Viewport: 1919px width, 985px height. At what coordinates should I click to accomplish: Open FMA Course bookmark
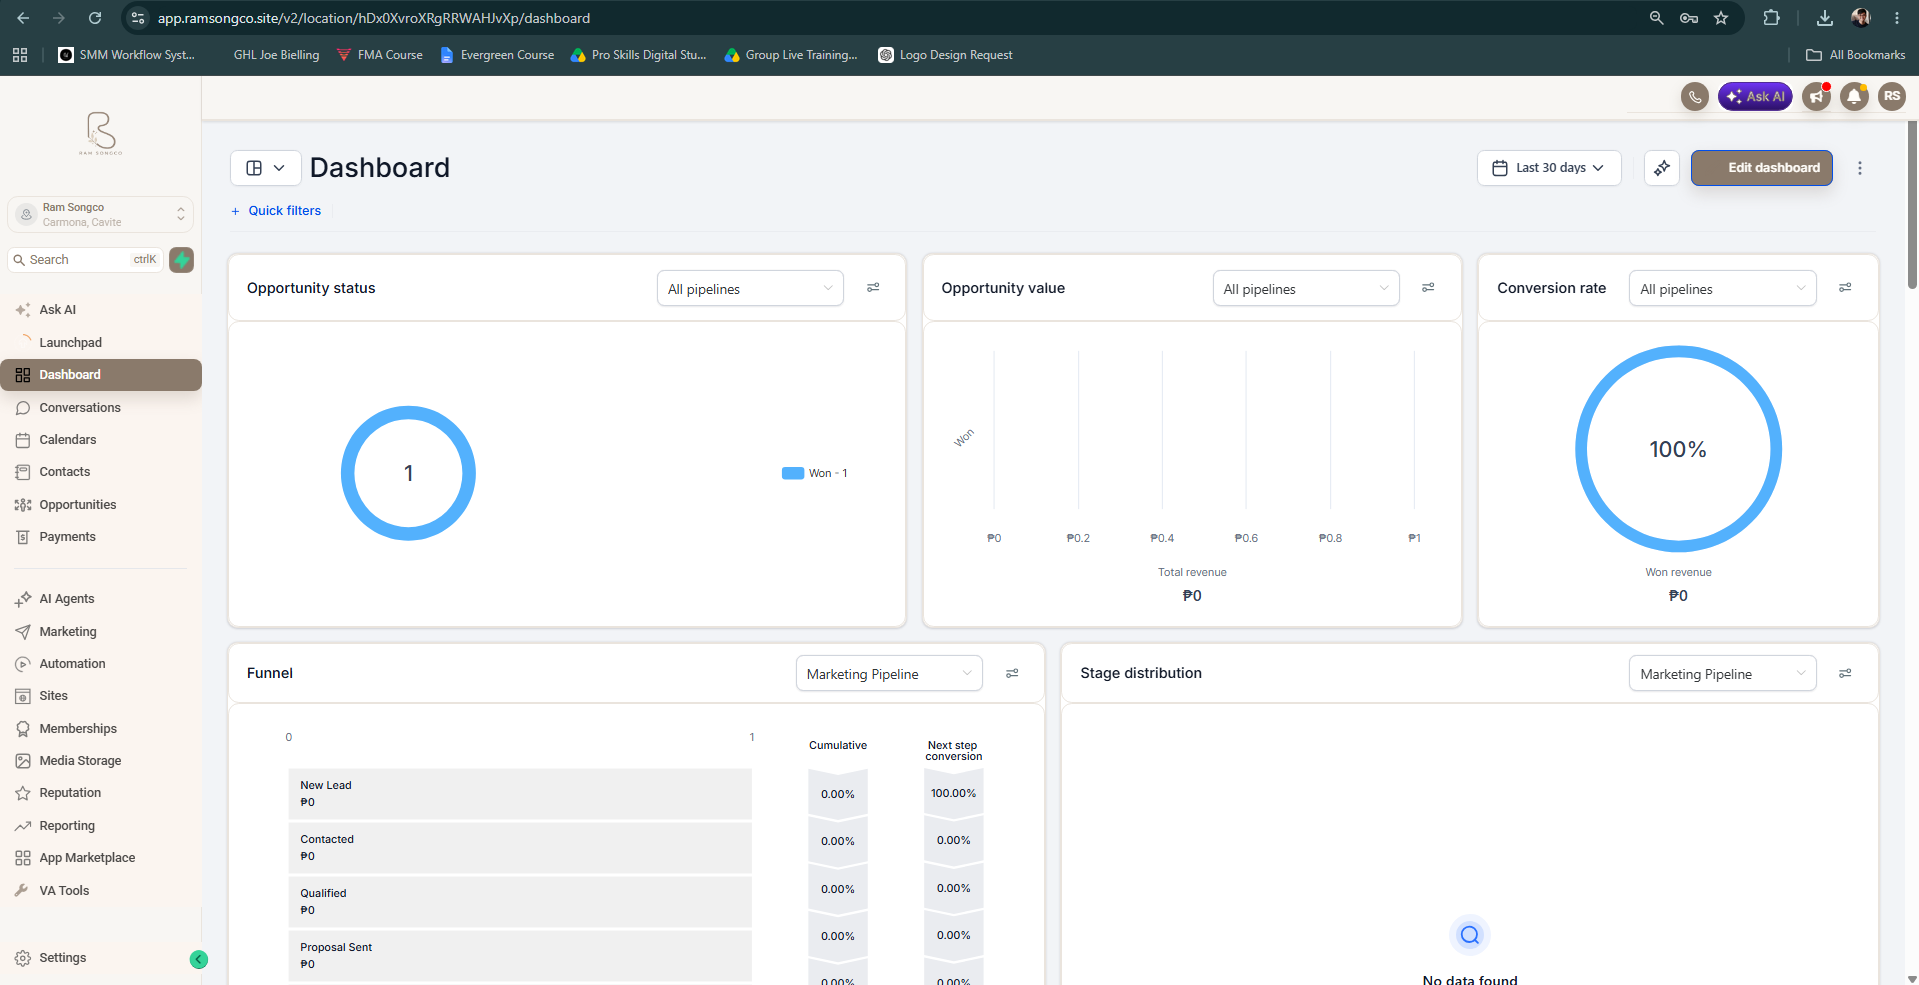(380, 55)
